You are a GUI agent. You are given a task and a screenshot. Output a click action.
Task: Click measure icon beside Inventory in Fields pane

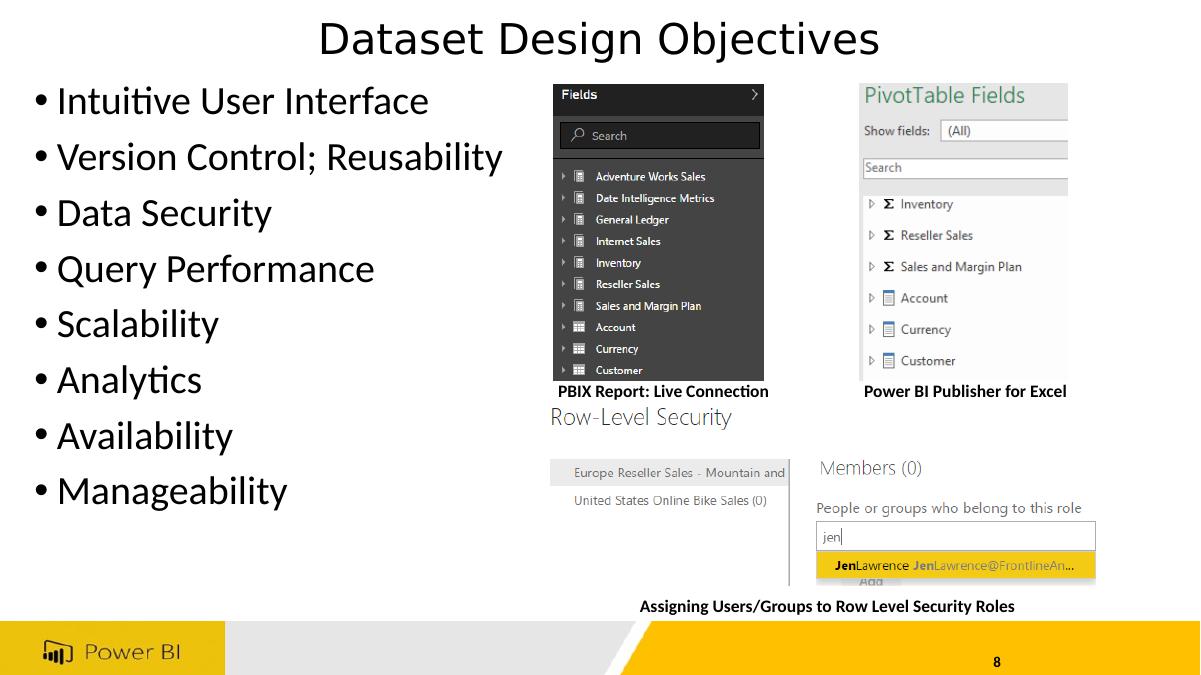(x=579, y=263)
